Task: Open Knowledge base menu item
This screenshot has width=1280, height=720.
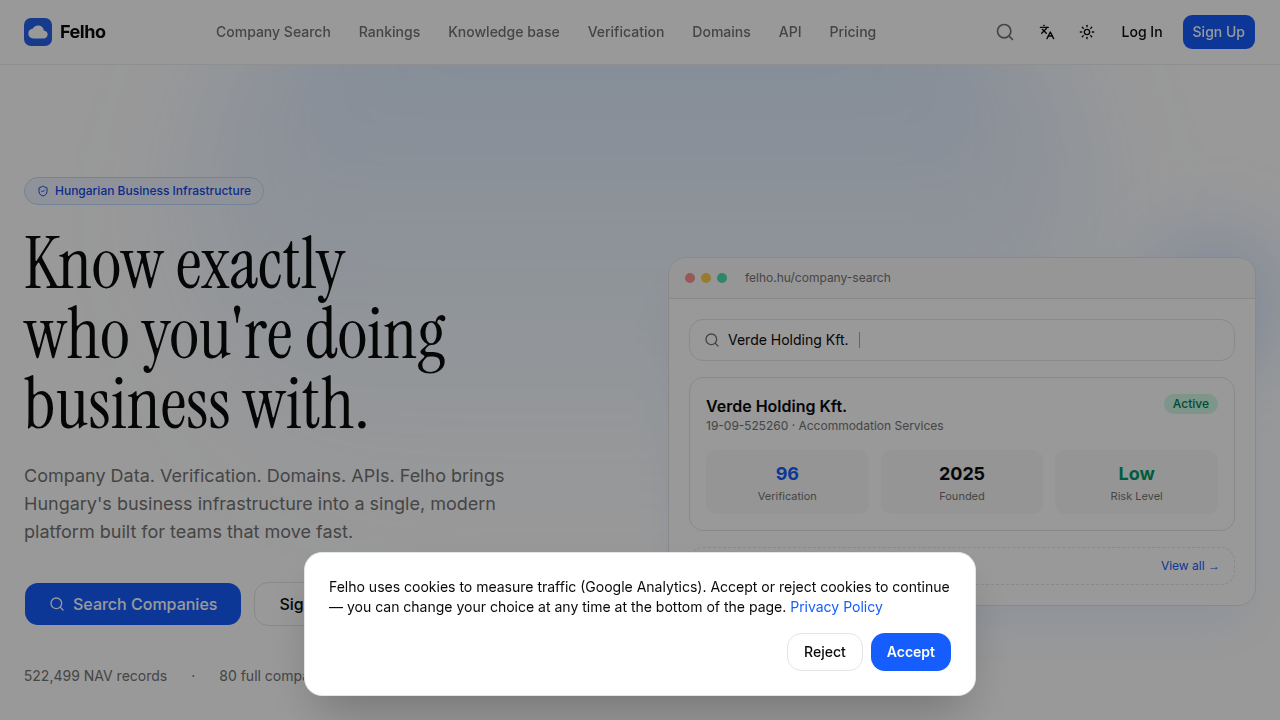Action: coord(504,32)
